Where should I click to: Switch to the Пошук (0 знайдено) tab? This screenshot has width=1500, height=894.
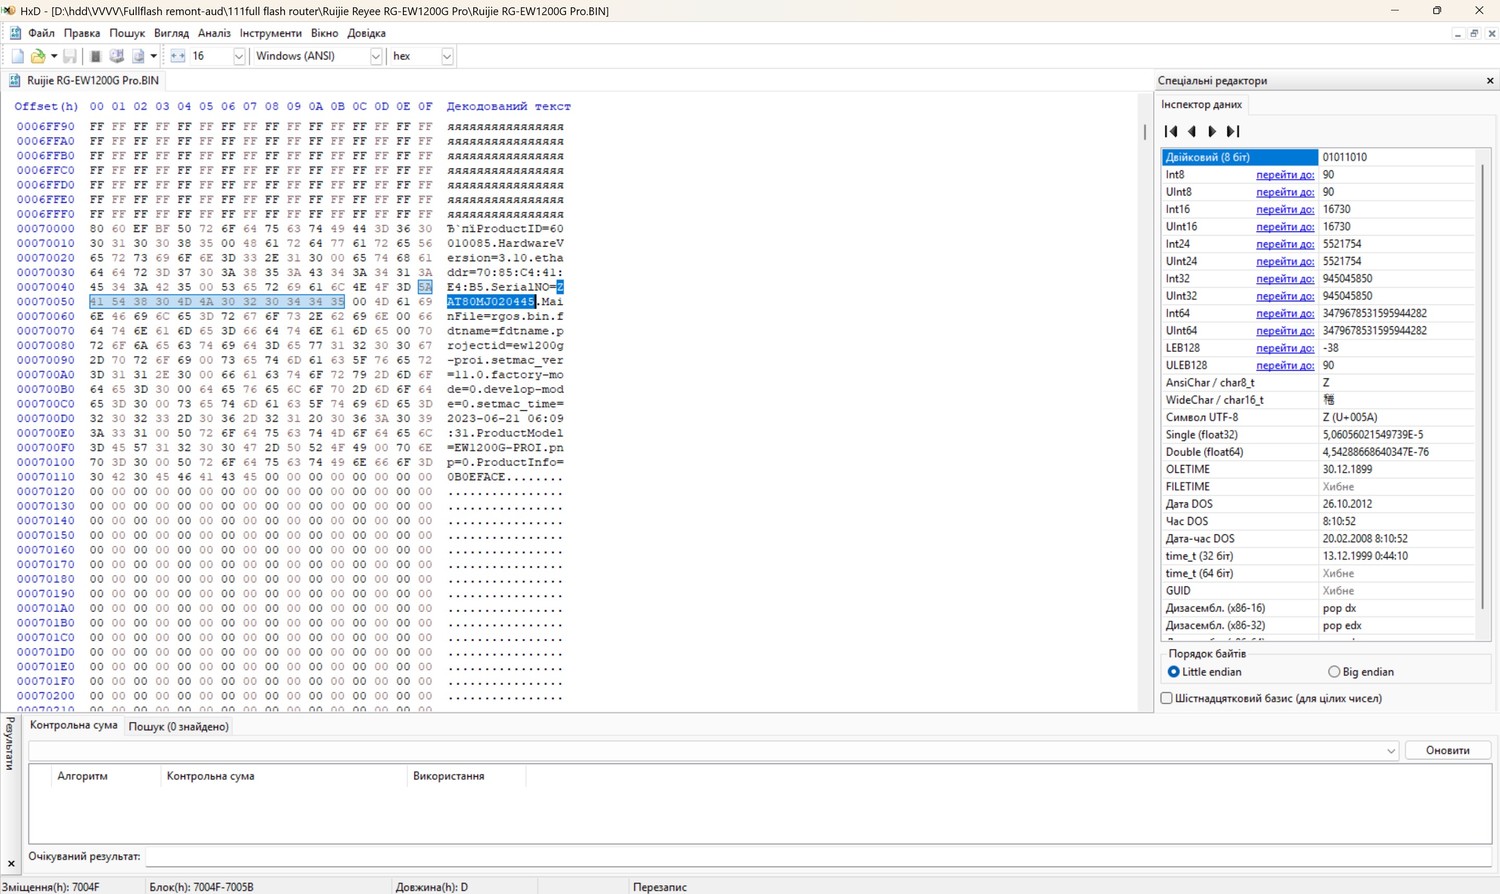(179, 727)
